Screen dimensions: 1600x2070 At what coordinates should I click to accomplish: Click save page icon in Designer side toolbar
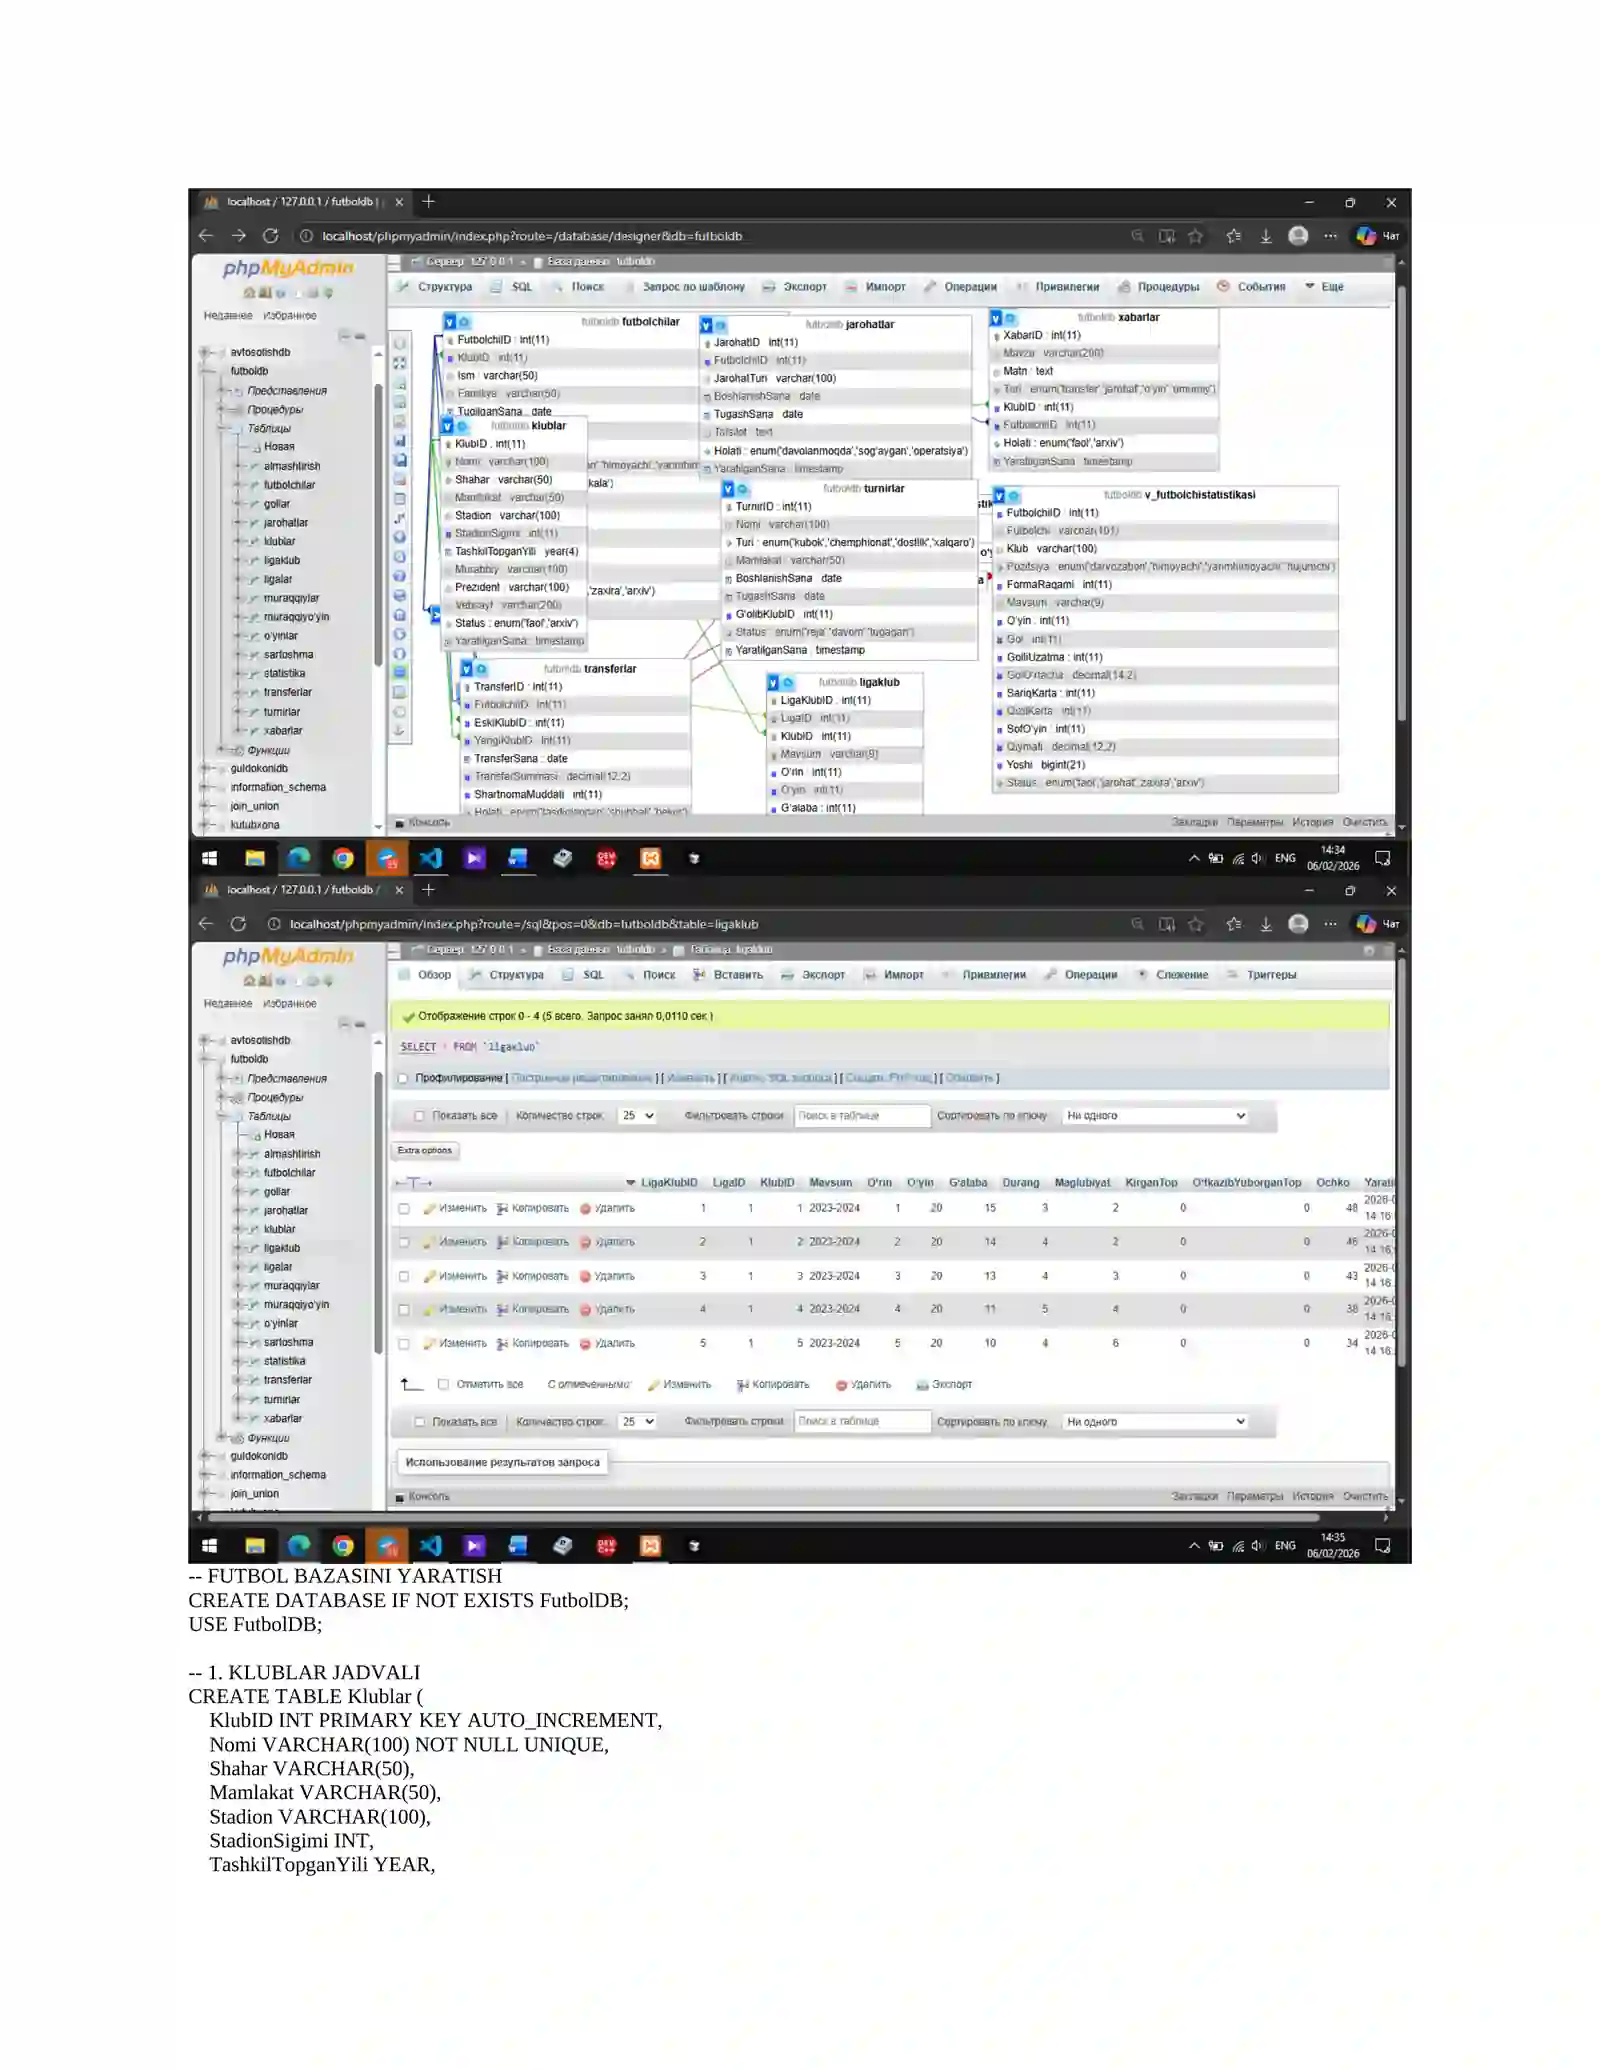[400, 440]
